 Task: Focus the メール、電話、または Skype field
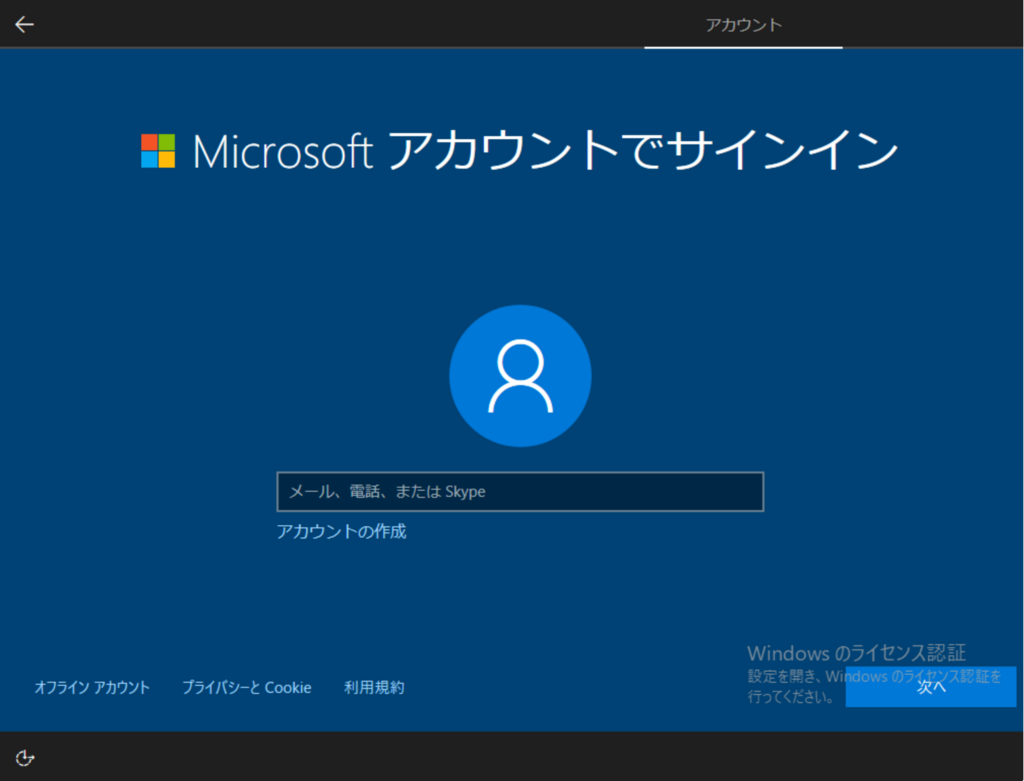(520, 491)
